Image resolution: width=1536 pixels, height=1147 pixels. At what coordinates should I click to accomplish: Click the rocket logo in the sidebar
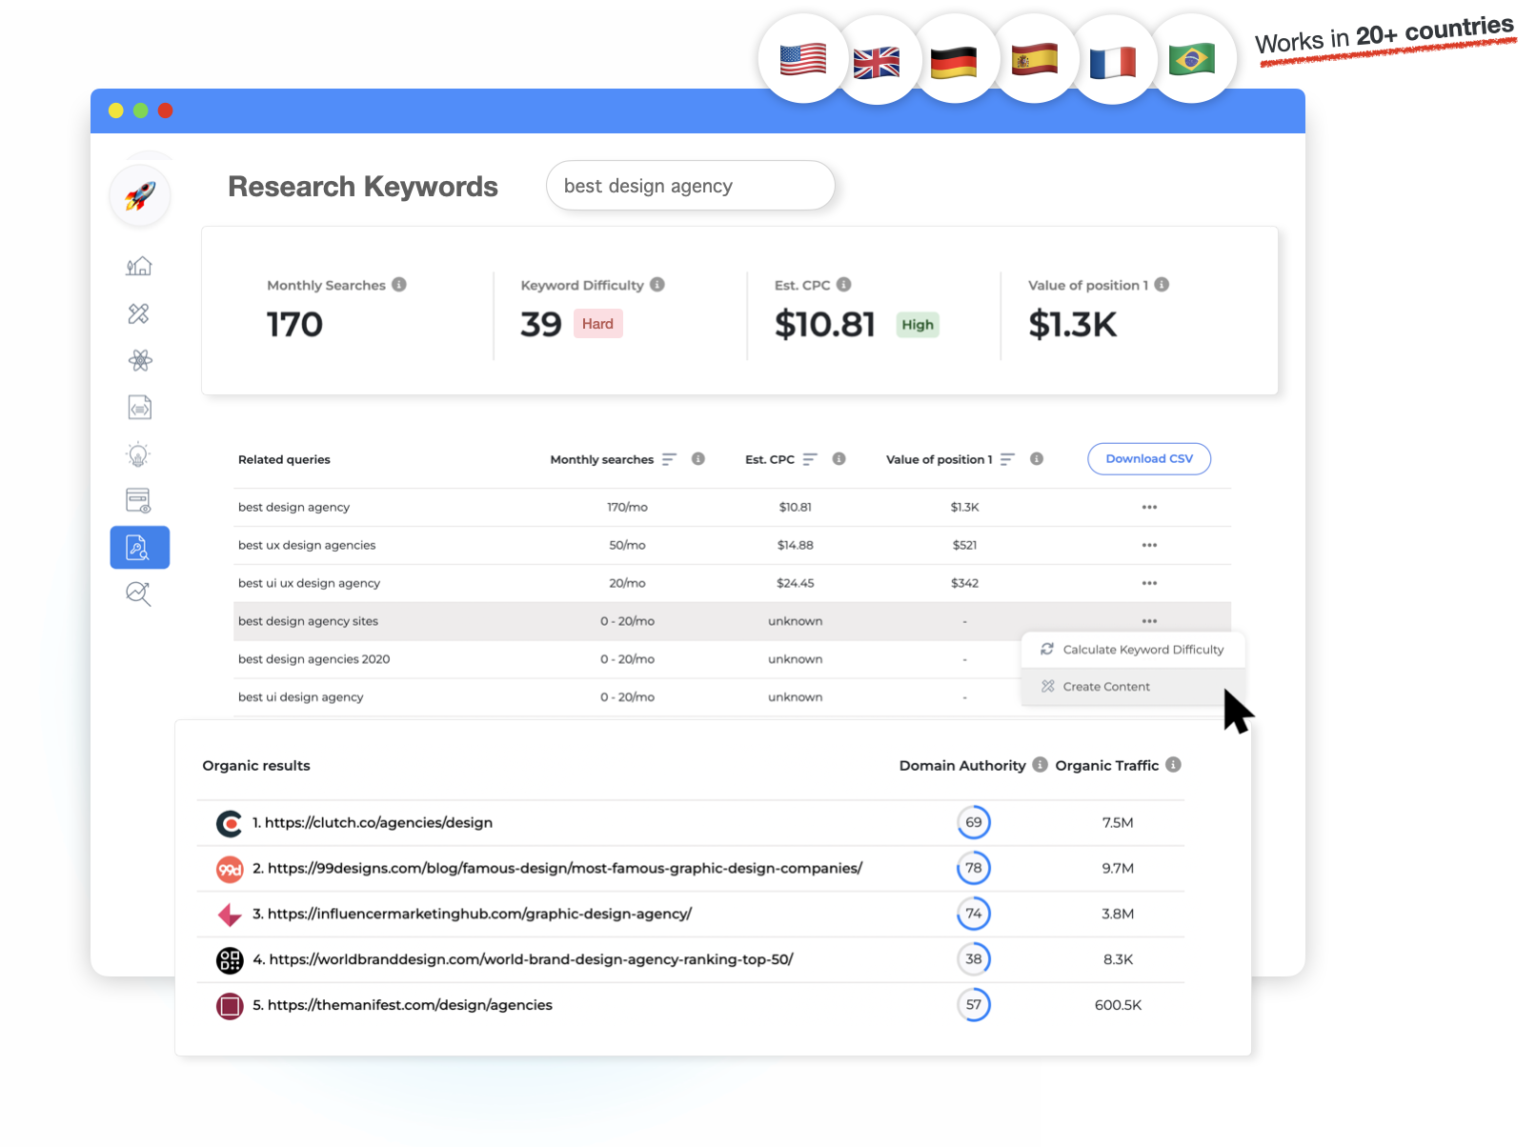[x=140, y=195]
